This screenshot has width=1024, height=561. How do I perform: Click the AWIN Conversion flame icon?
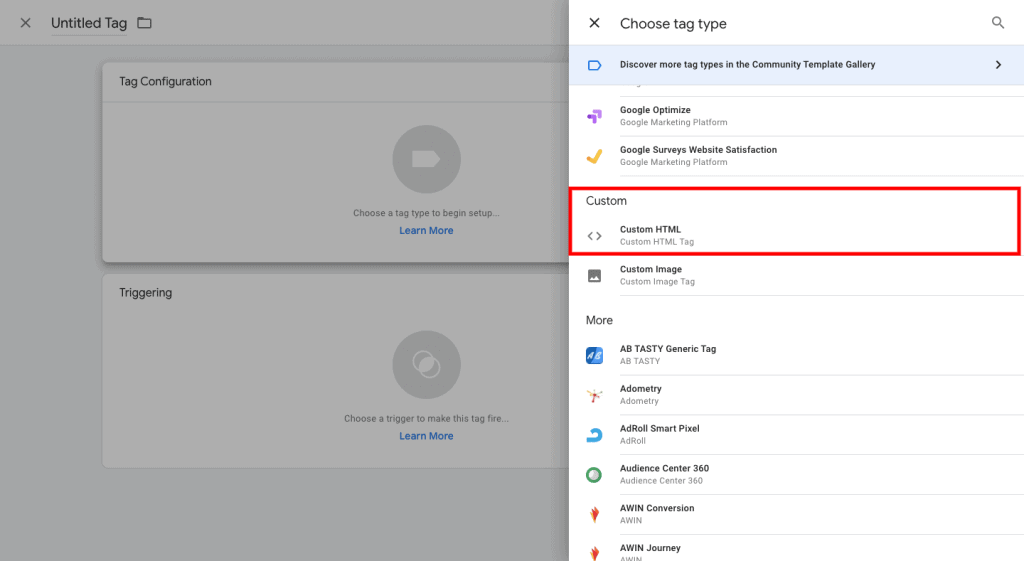tap(594, 515)
